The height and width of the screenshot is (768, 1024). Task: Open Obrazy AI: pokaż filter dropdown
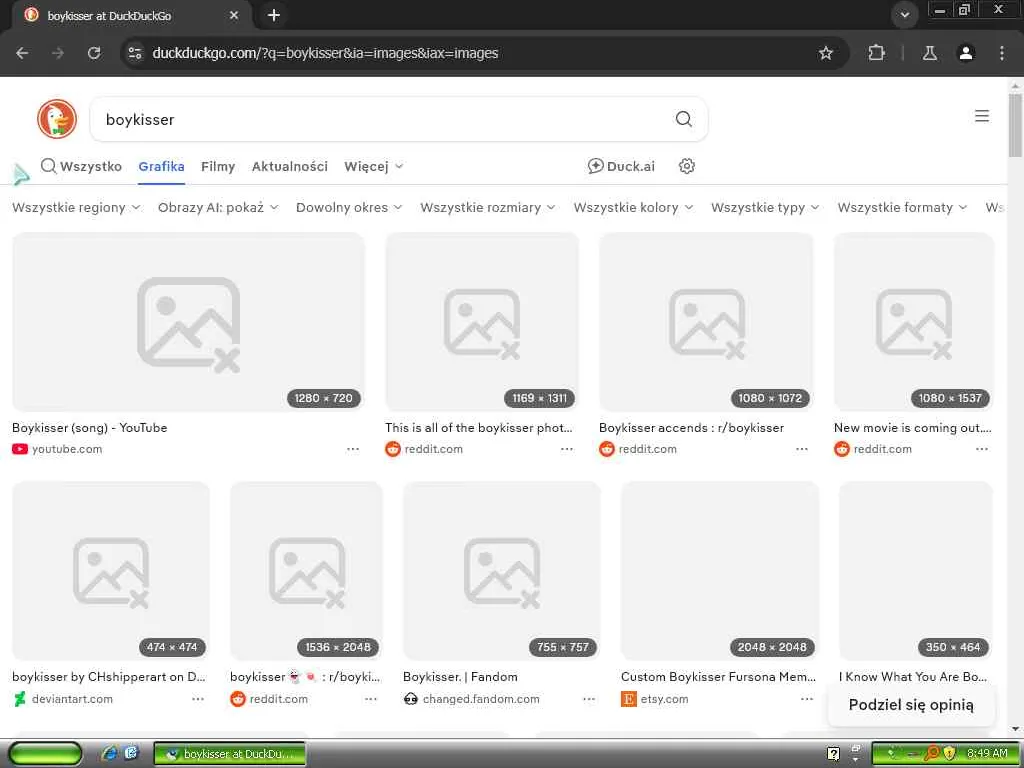[x=218, y=207]
